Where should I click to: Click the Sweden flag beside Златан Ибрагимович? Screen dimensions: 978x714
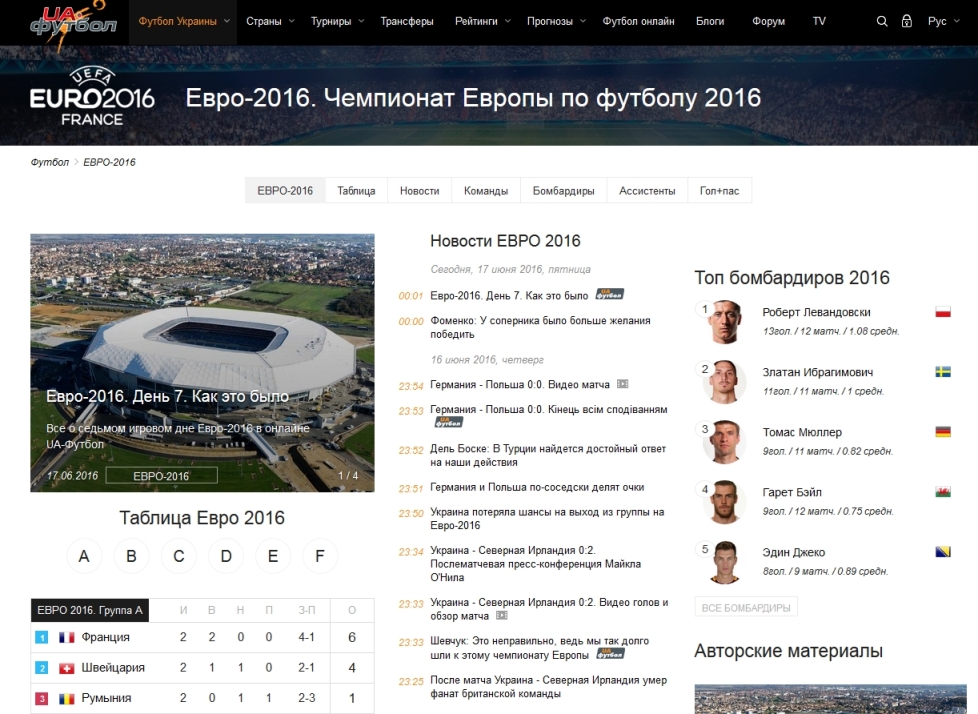click(x=942, y=372)
